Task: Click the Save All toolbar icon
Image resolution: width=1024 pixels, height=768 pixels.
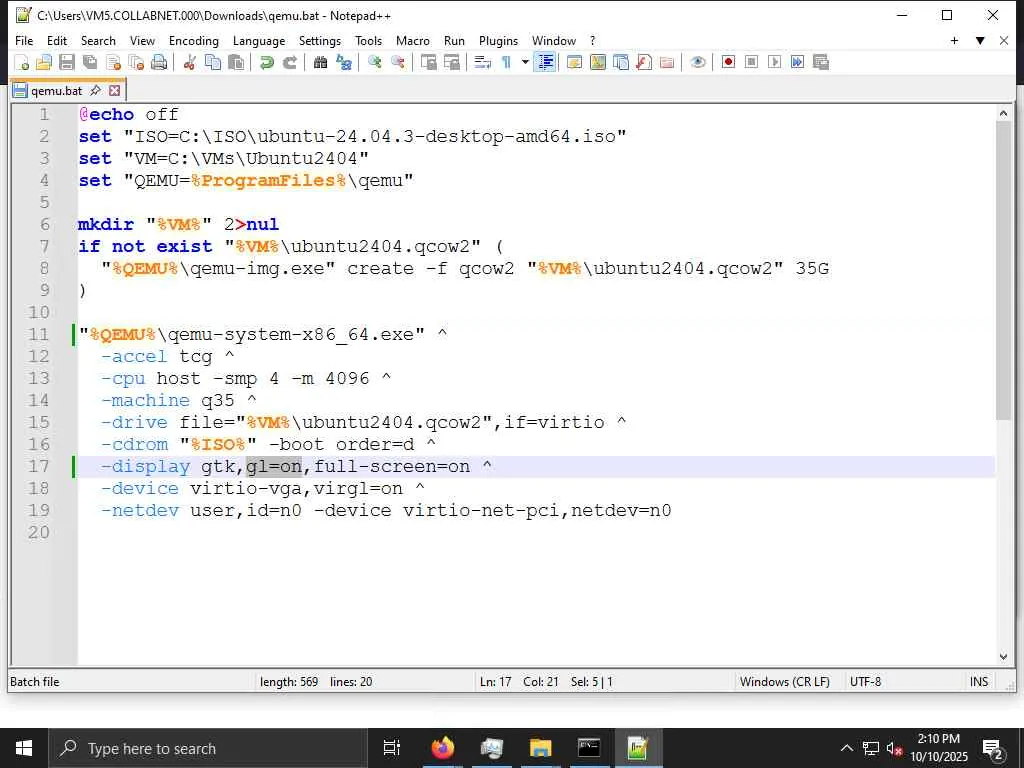Action: tap(90, 62)
